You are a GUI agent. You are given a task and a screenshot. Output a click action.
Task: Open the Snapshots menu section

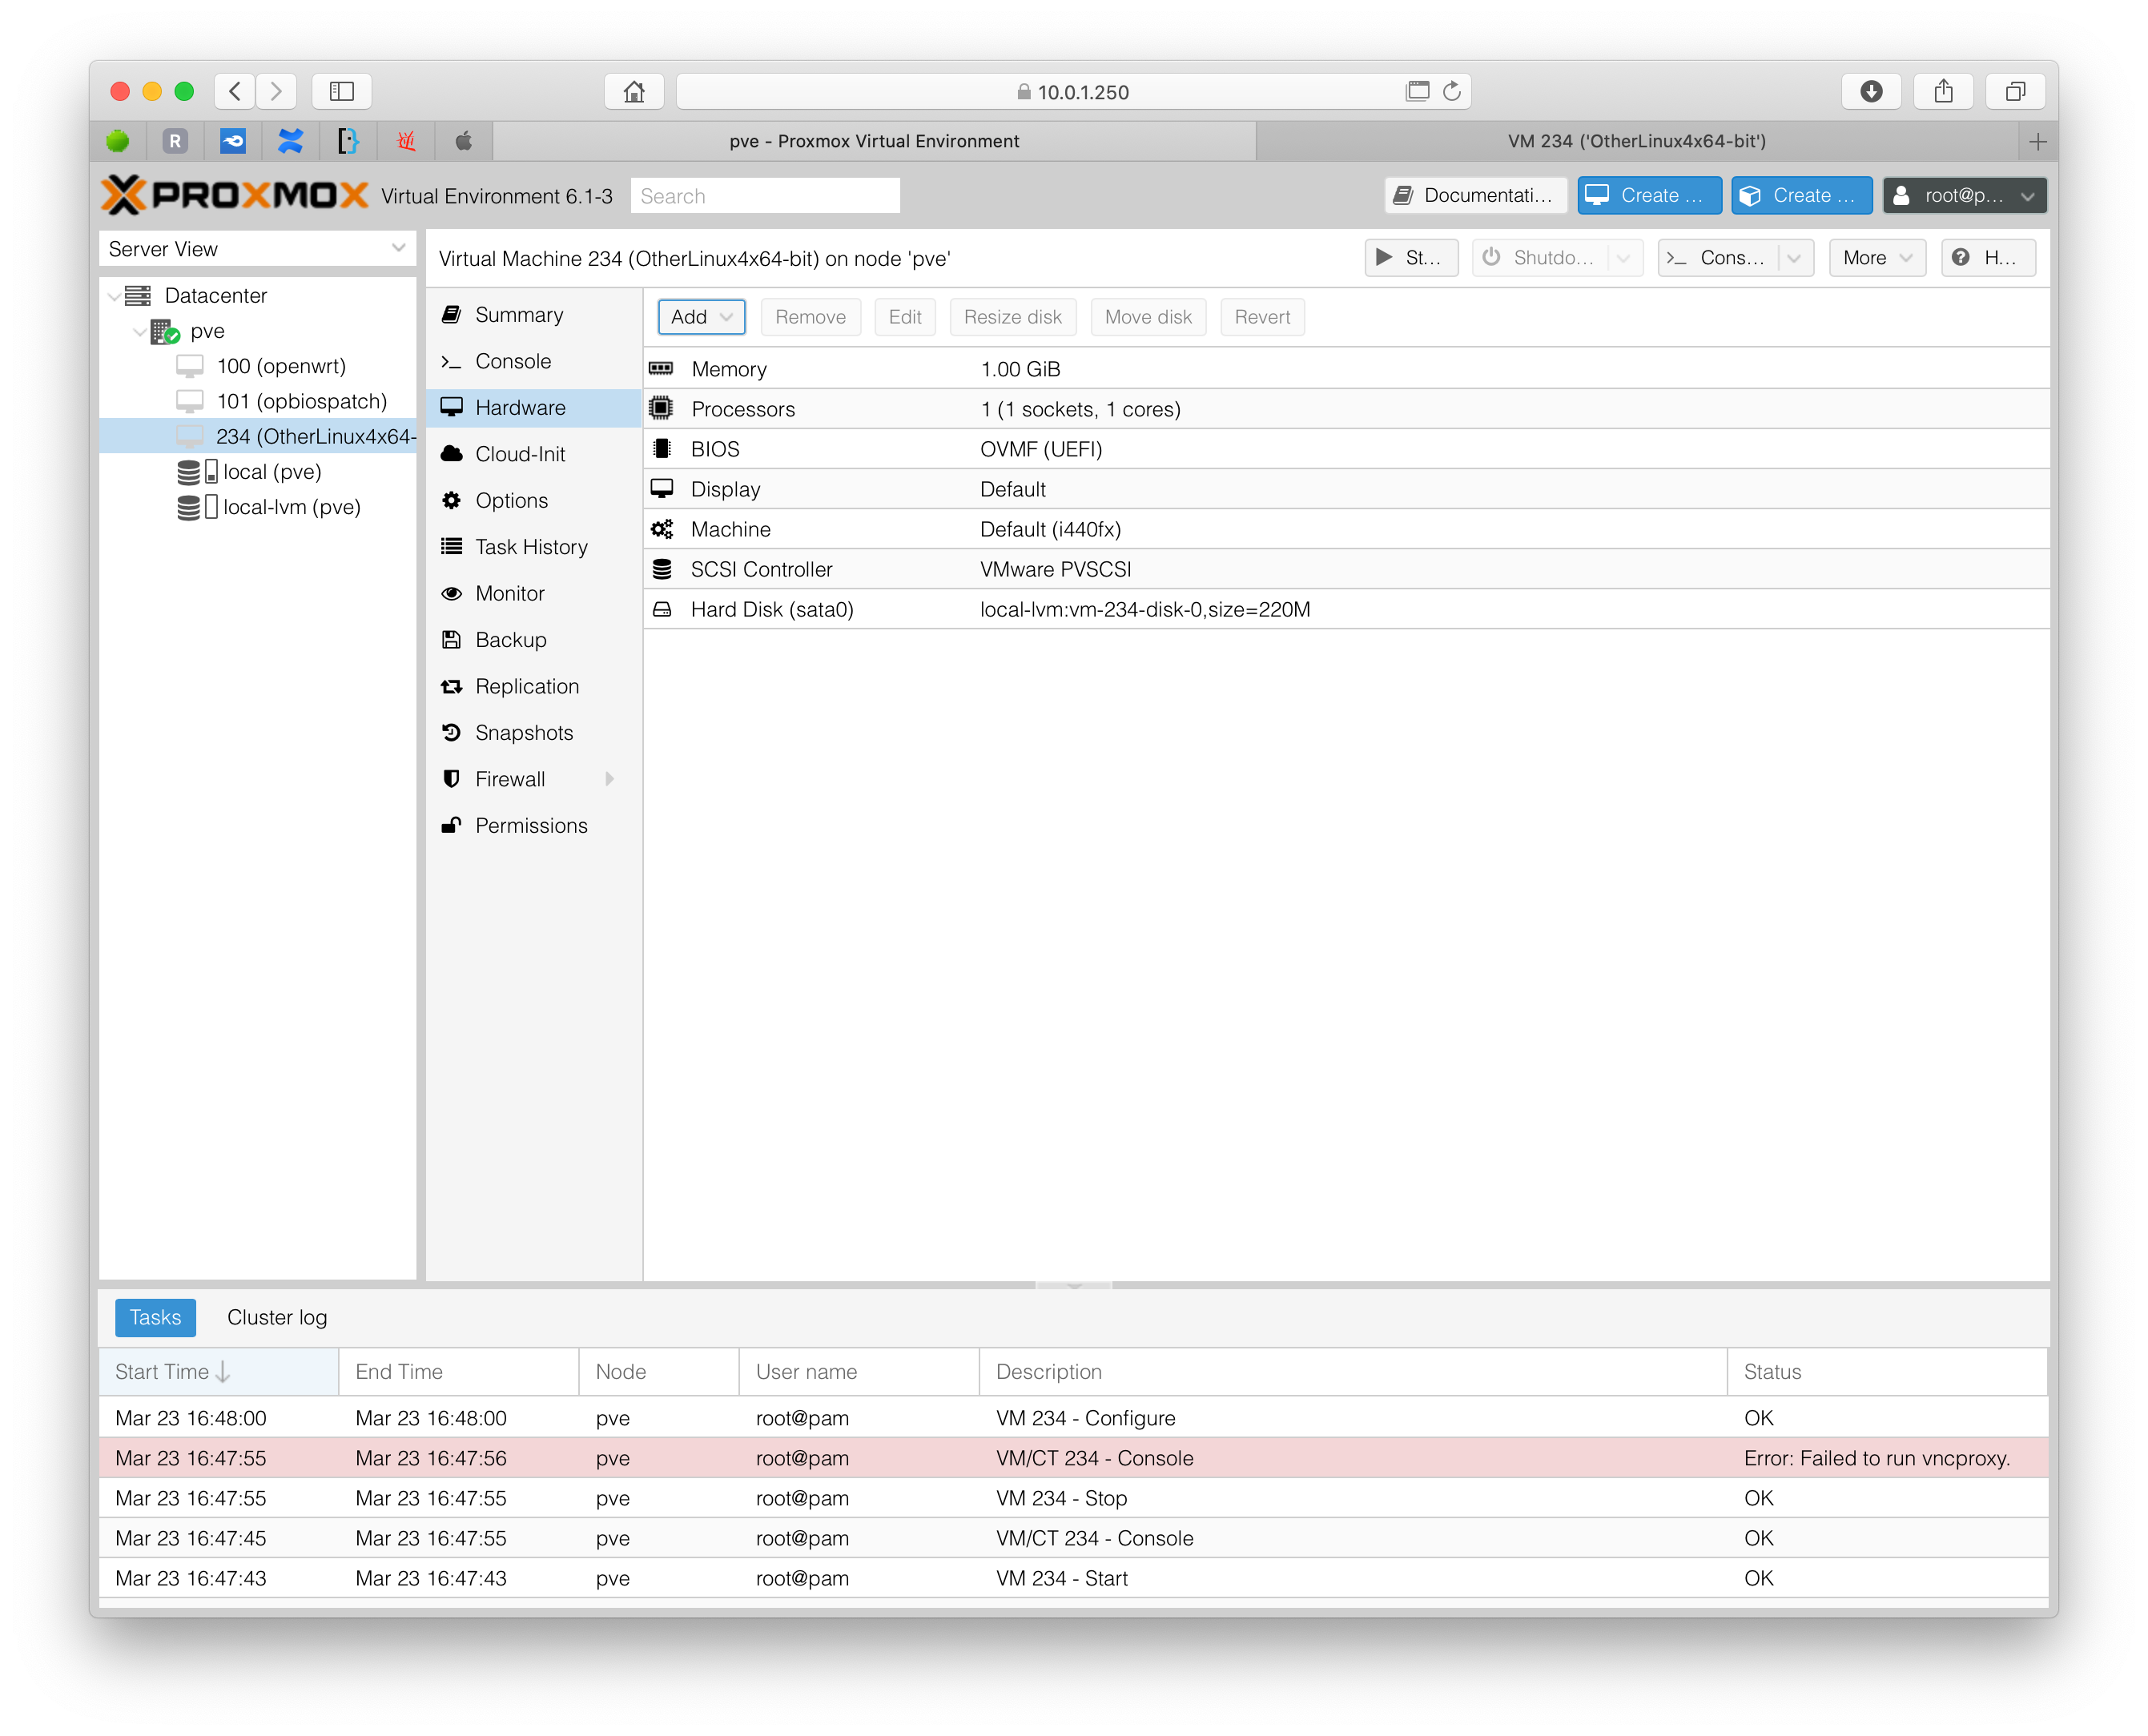click(x=524, y=733)
